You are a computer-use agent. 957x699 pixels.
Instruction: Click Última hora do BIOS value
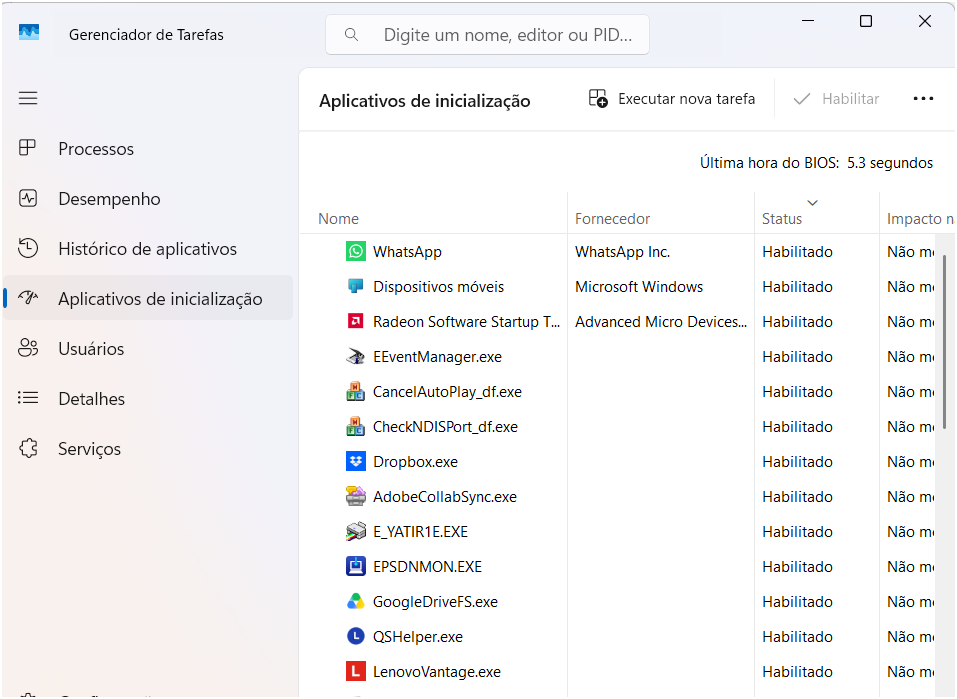(x=890, y=162)
